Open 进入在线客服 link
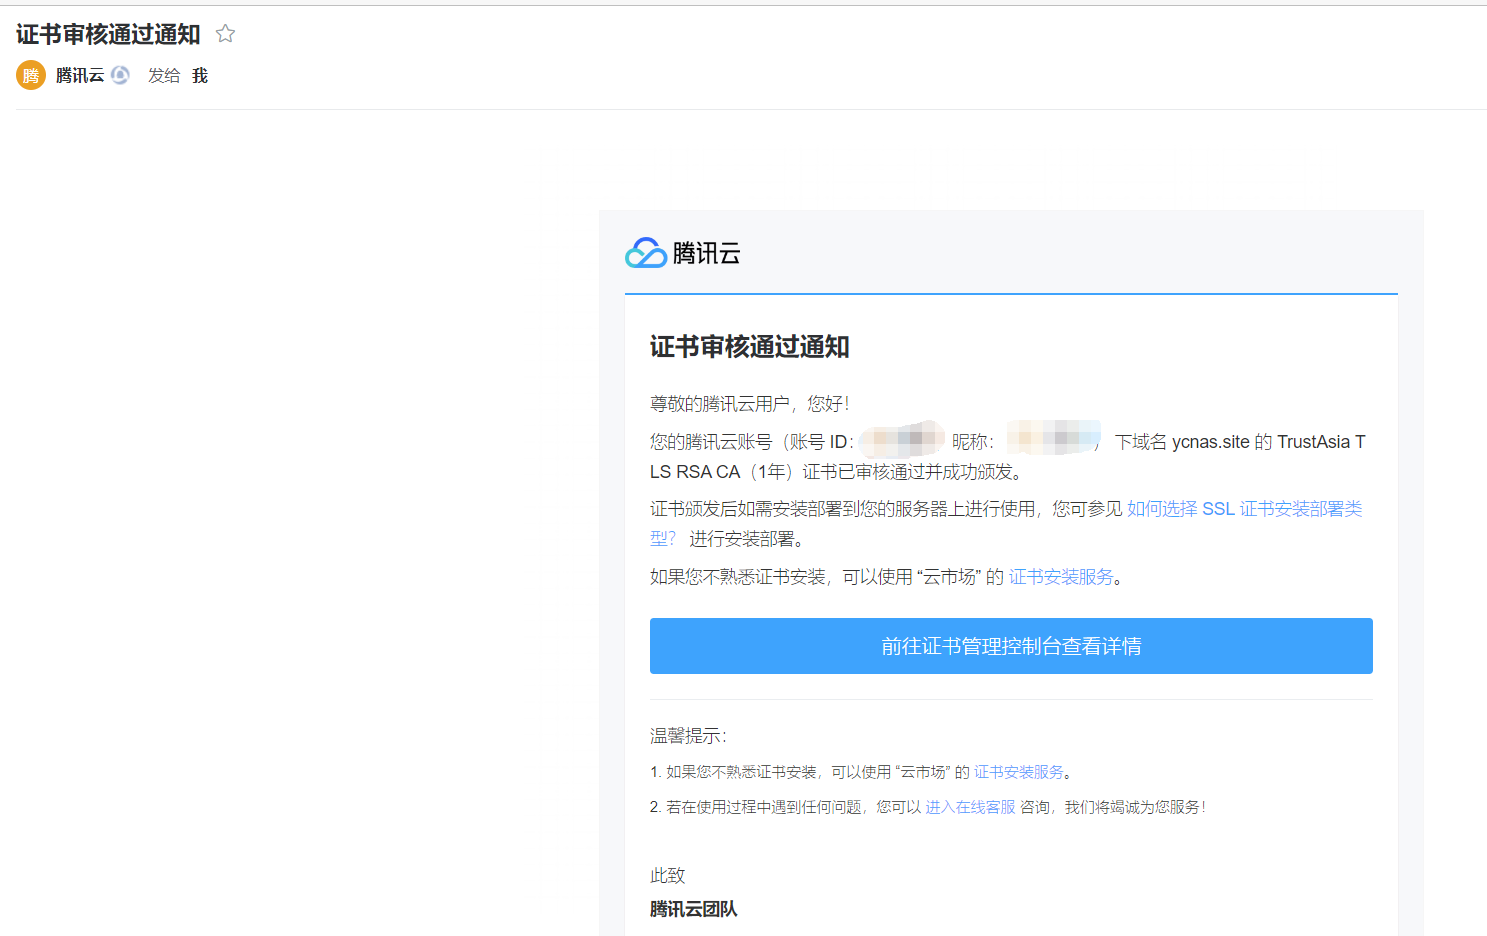The image size is (1487, 936). (970, 807)
